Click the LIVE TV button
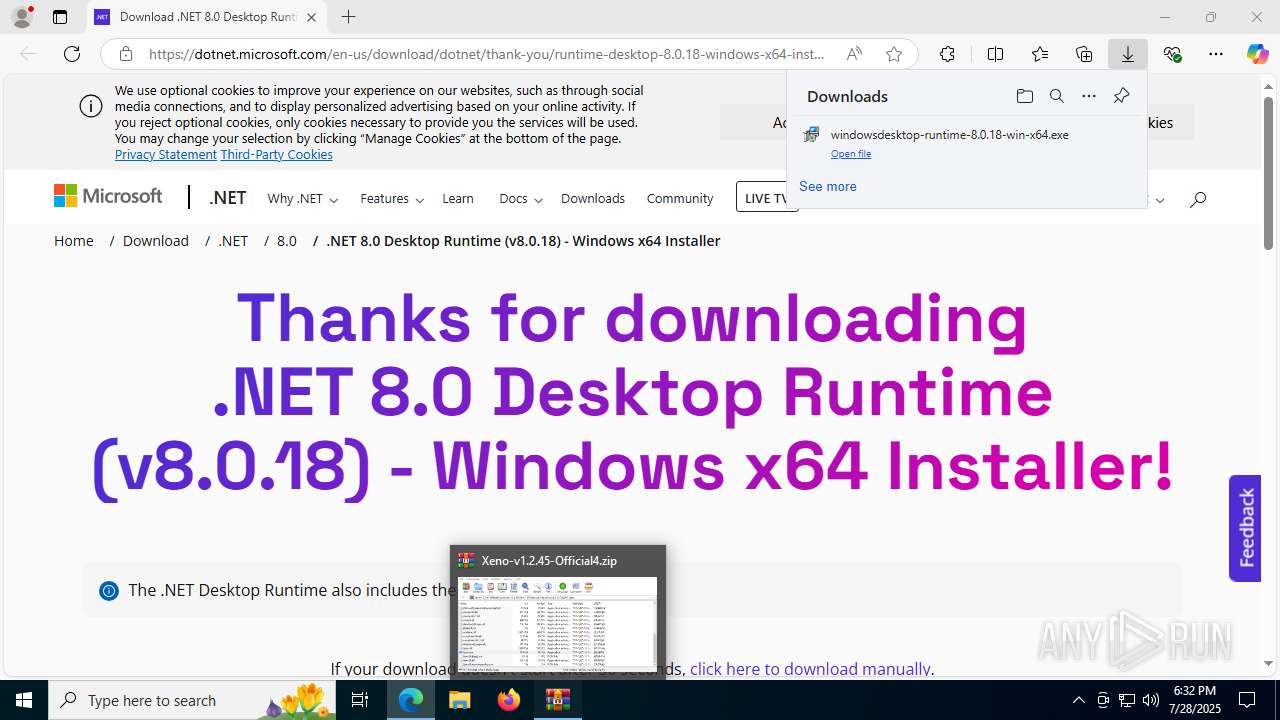Viewport: 1280px width, 720px height. (766, 197)
